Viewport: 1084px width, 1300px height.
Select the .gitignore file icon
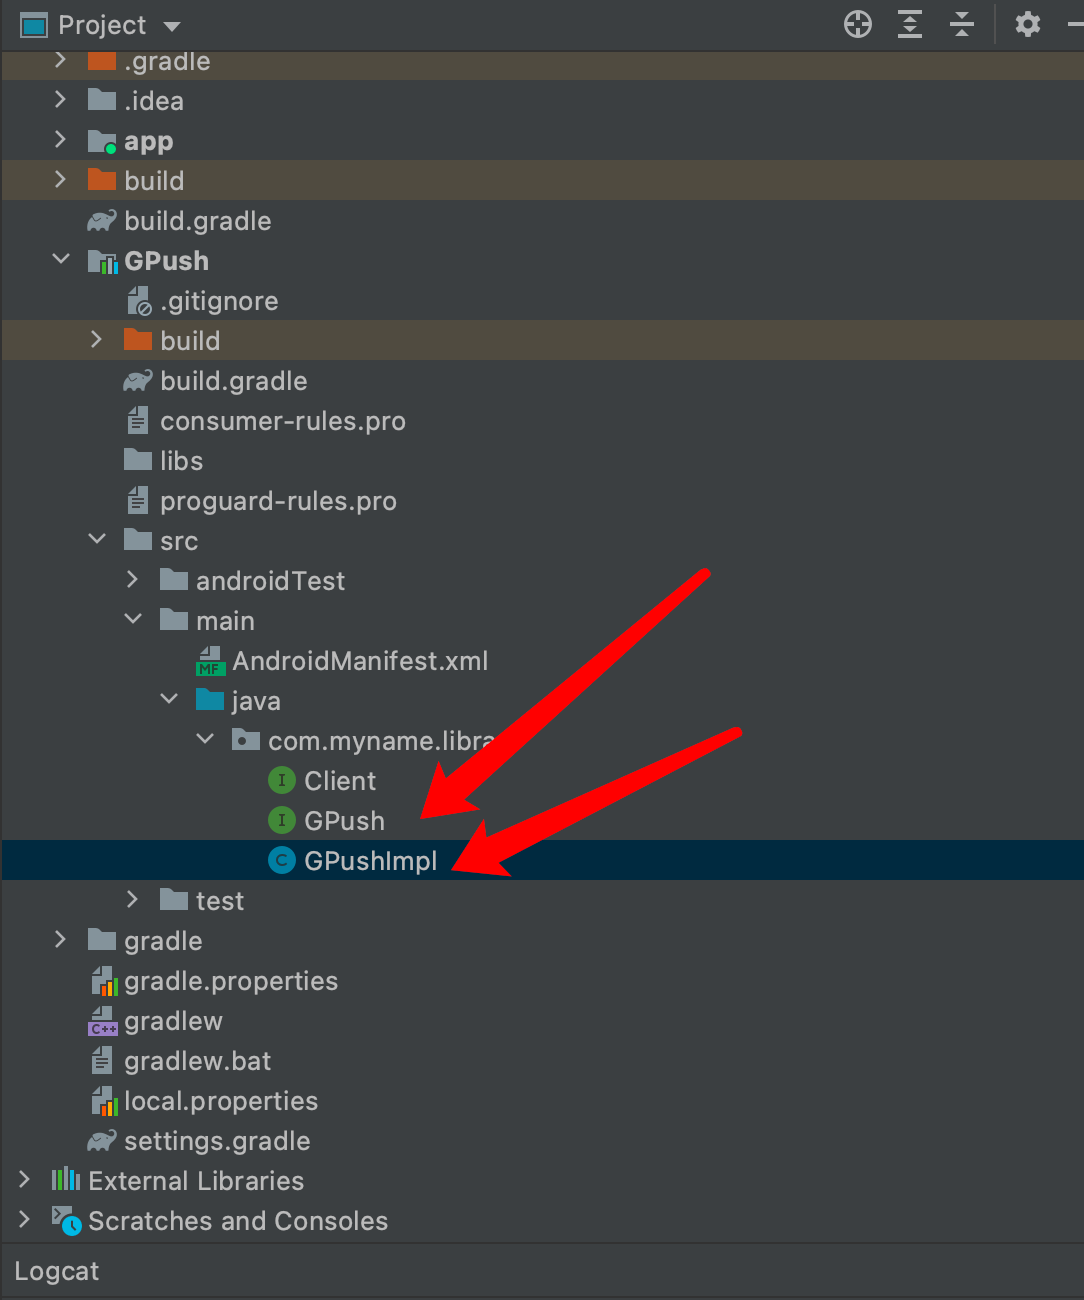(139, 300)
